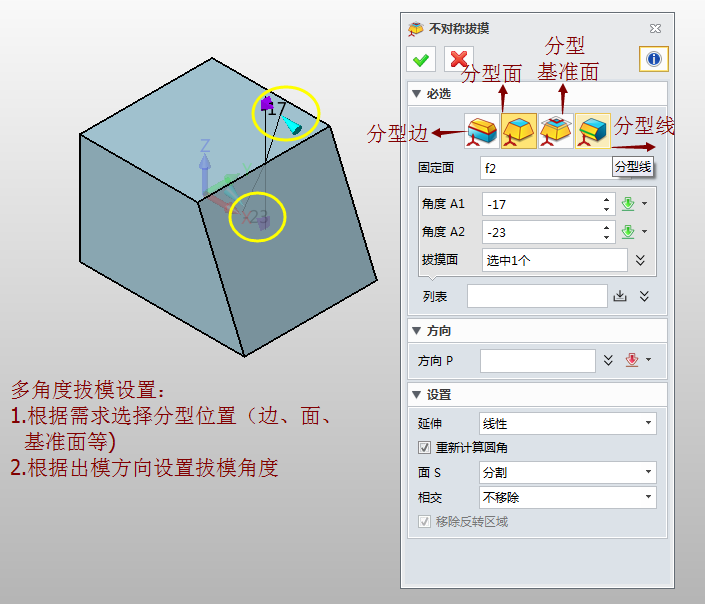Screen dimensions: 705x604
Task: Toggle the 移除反转区域 checkbox
Action: click(x=424, y=521)
